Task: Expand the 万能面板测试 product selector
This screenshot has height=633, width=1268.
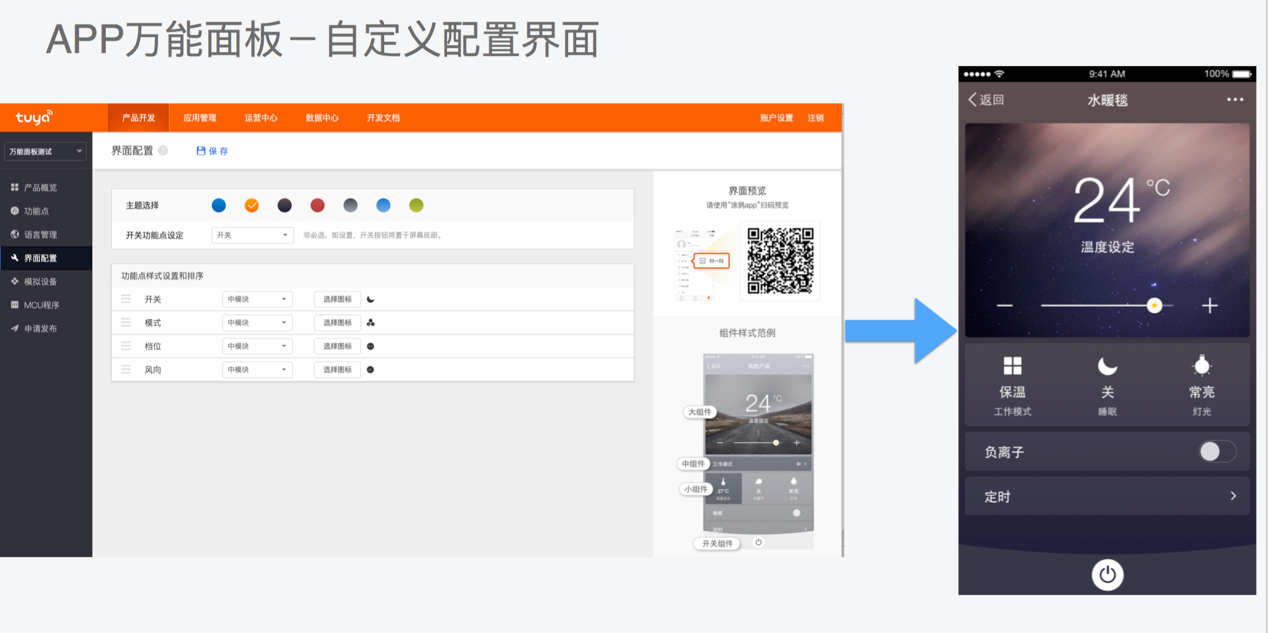Action: point(46,152)
